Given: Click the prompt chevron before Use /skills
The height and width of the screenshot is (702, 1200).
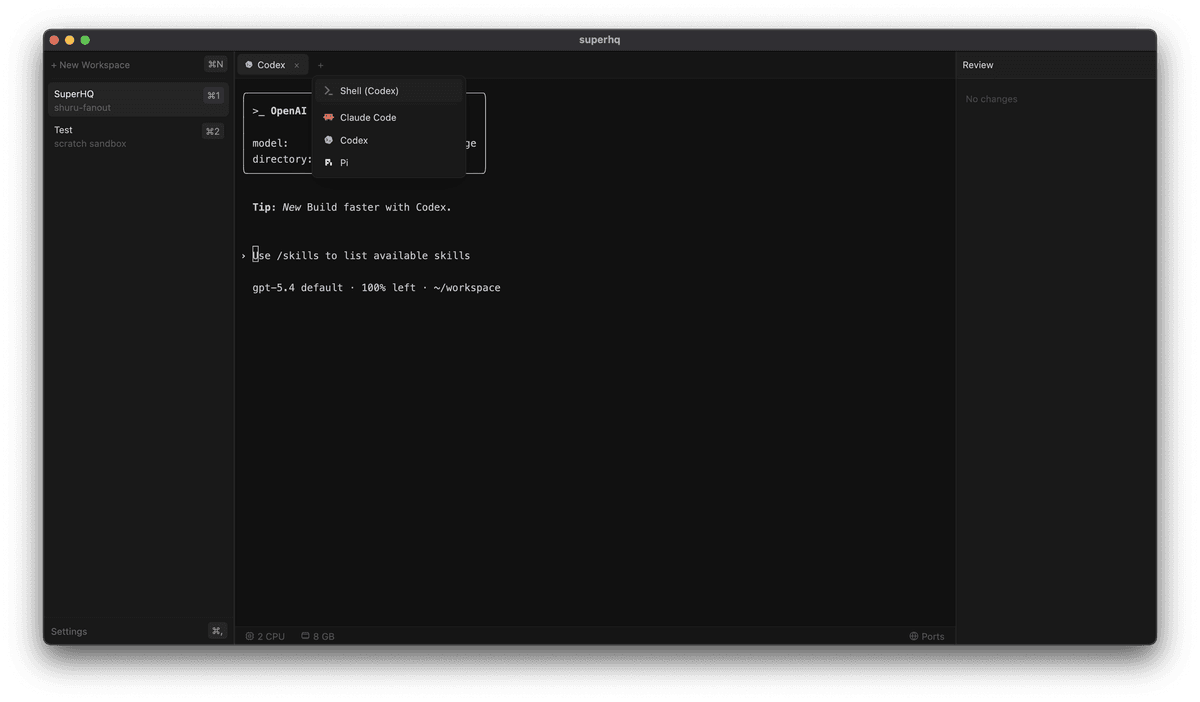Looking at the screenshot, I should (243, 256).
